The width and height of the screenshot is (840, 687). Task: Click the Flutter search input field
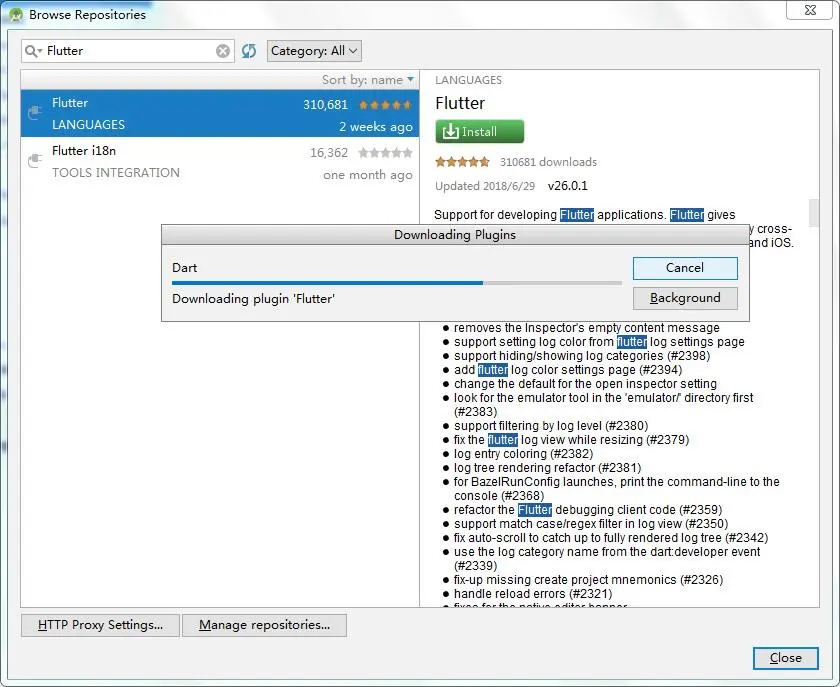[129, 51]
